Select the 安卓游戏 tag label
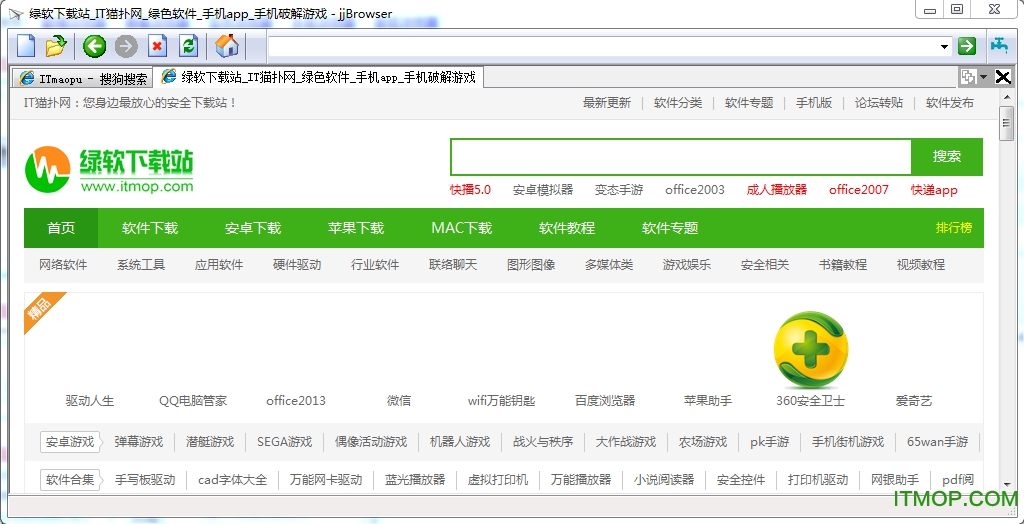 tap(69, 442)
